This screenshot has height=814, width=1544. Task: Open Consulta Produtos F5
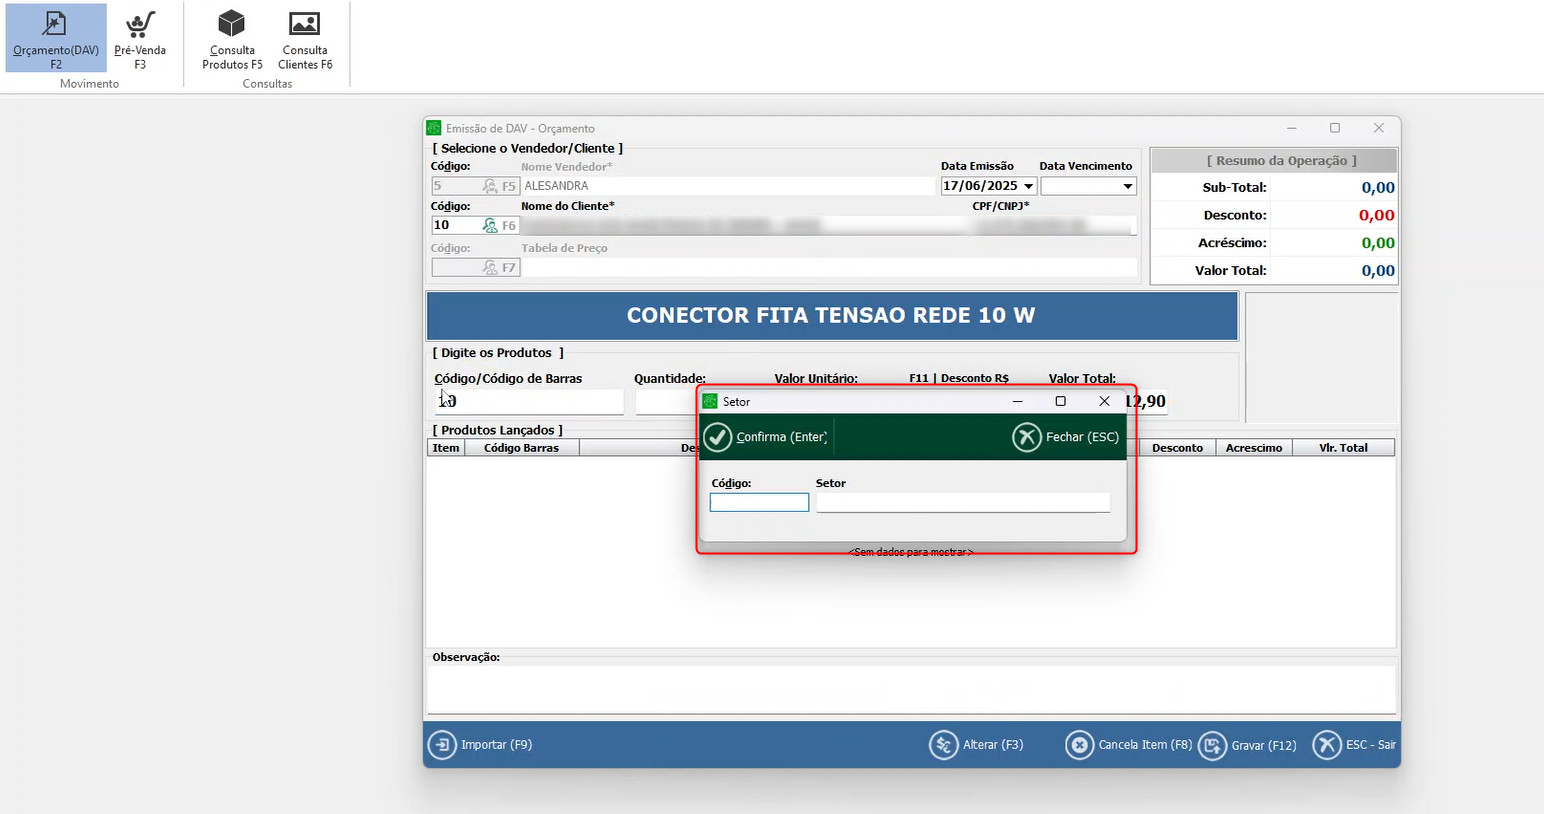pos(232,39)
